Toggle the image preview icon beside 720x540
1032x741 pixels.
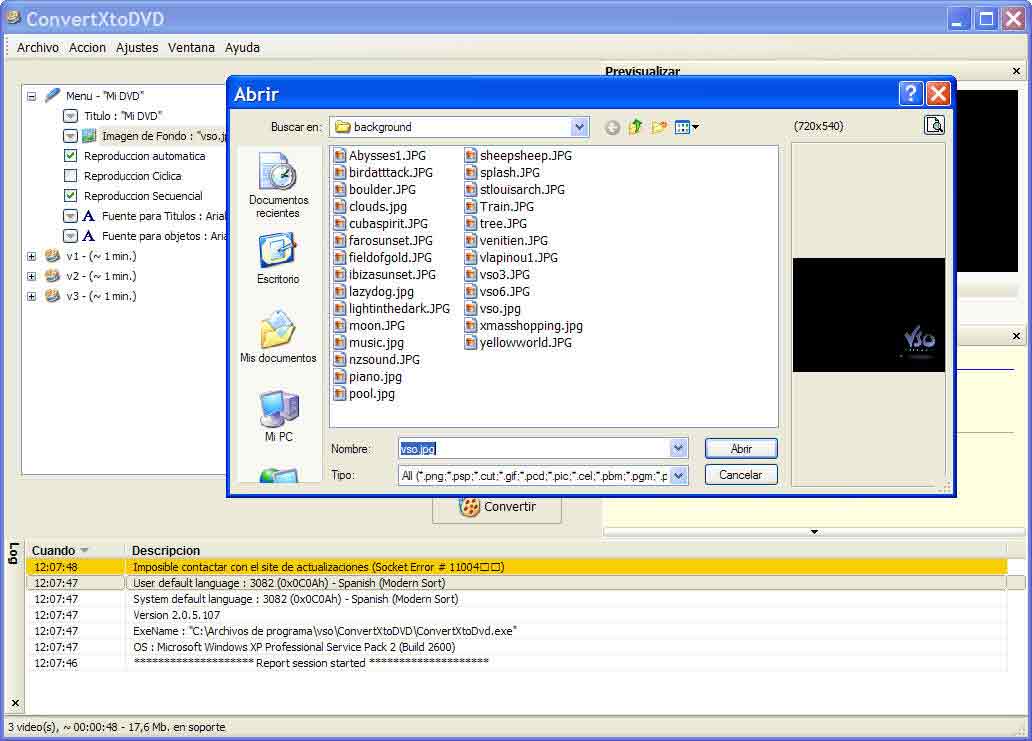click(934, 125)
